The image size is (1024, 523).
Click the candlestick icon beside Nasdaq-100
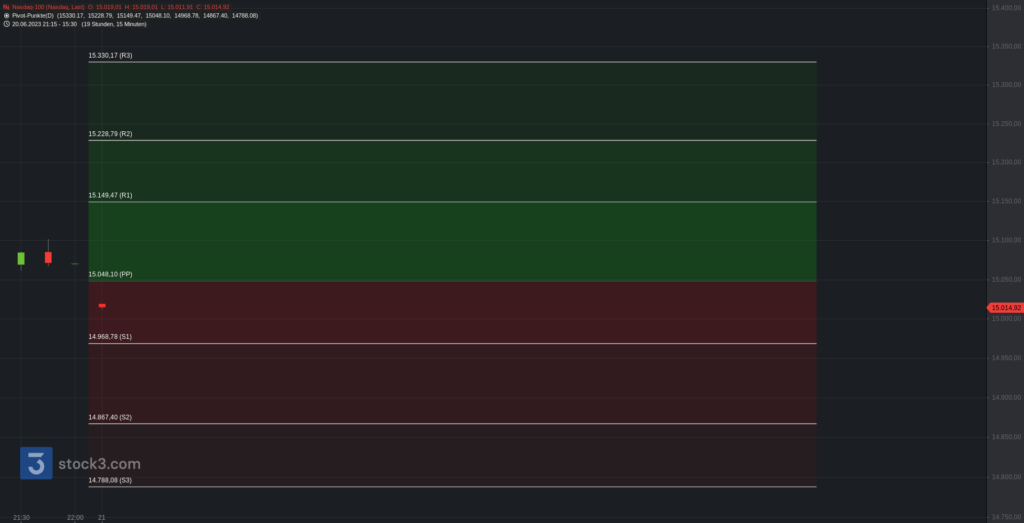point(7,7)
